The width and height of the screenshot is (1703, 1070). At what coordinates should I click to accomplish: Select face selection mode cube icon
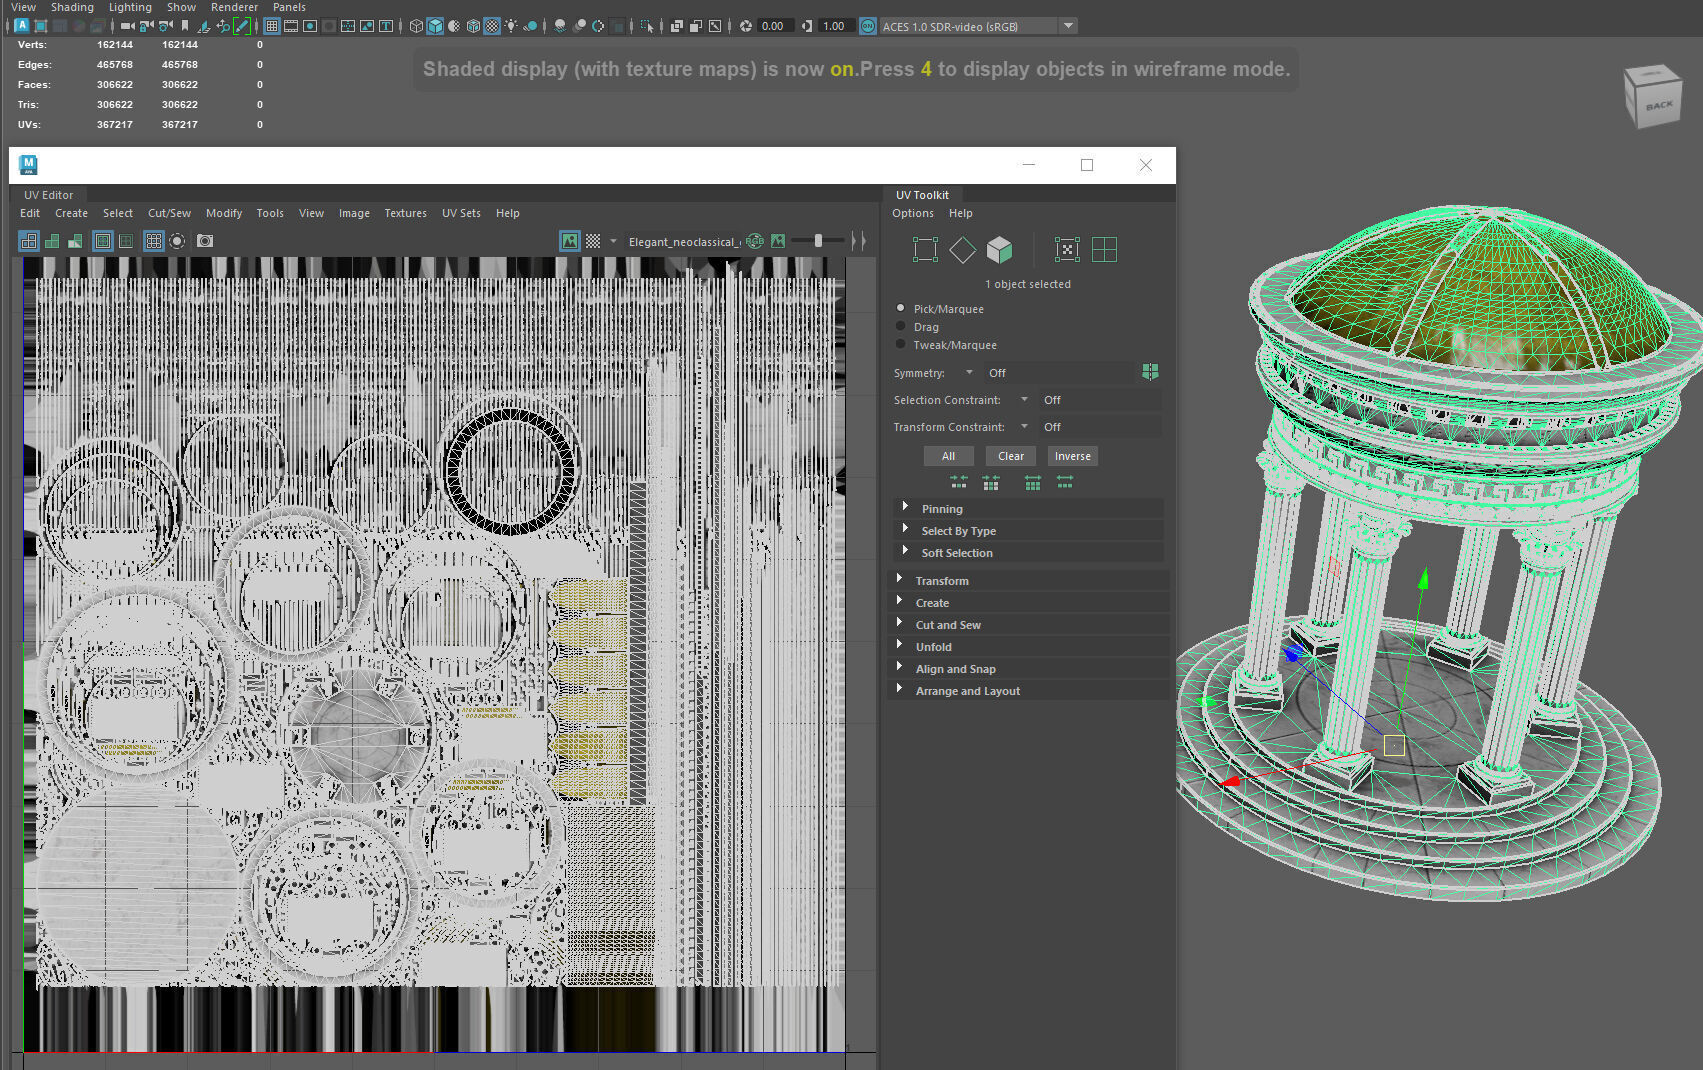coord(999,250)
